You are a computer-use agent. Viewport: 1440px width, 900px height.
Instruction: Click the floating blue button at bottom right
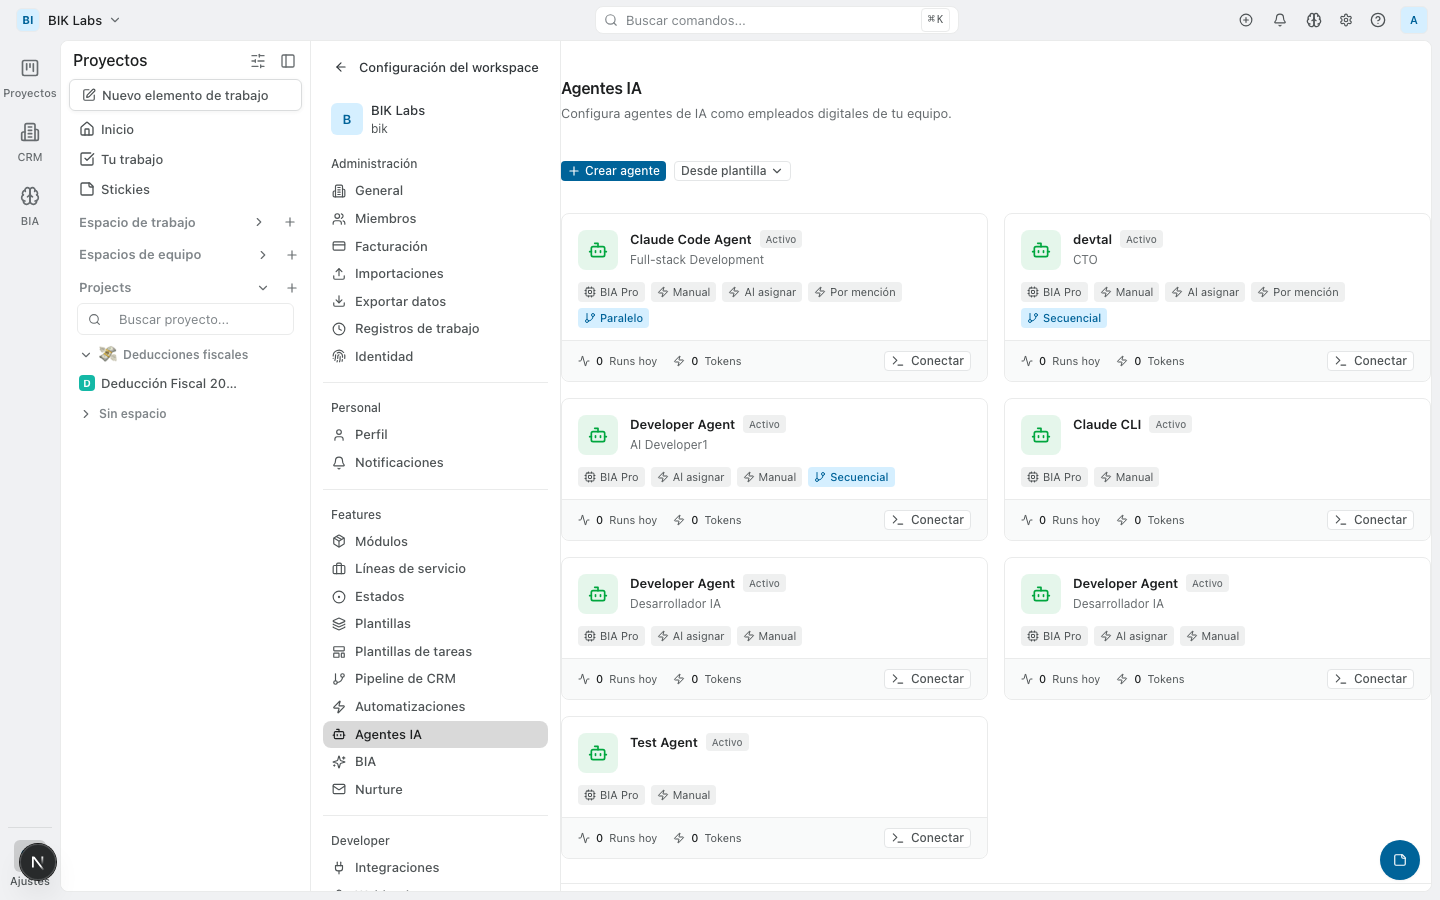coord(1399,860)
